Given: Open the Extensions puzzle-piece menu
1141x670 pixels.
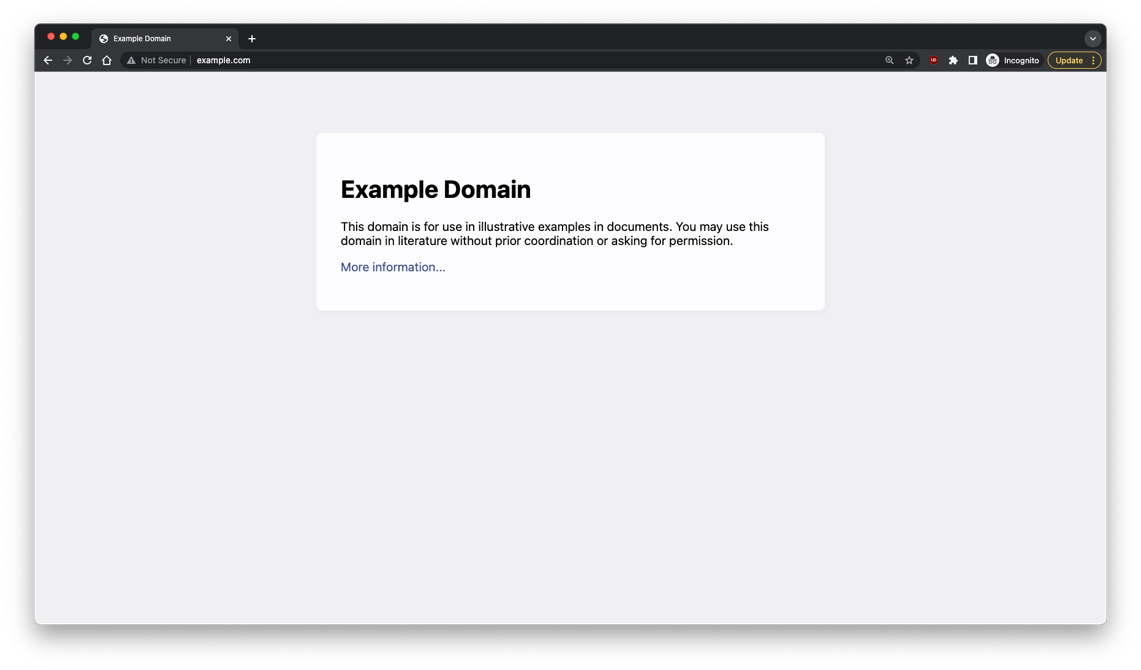Looking at the screenshot, I should (x=952, y=60).
